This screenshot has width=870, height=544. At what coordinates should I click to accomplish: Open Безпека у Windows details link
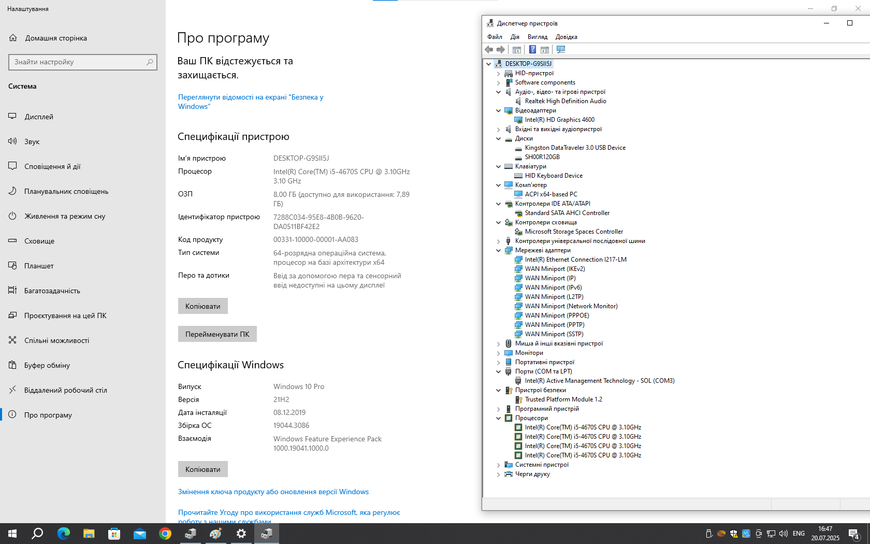251,102
